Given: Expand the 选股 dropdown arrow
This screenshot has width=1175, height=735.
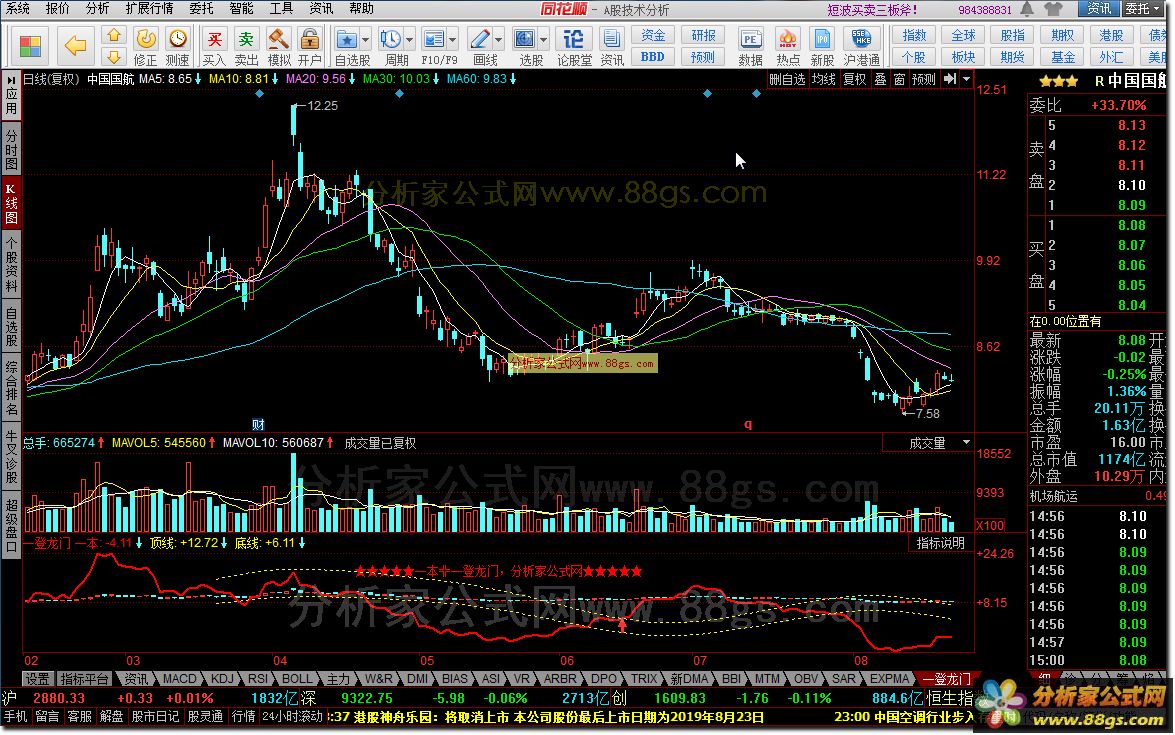Looking at the screenshot, I should (x=543, y=39).
